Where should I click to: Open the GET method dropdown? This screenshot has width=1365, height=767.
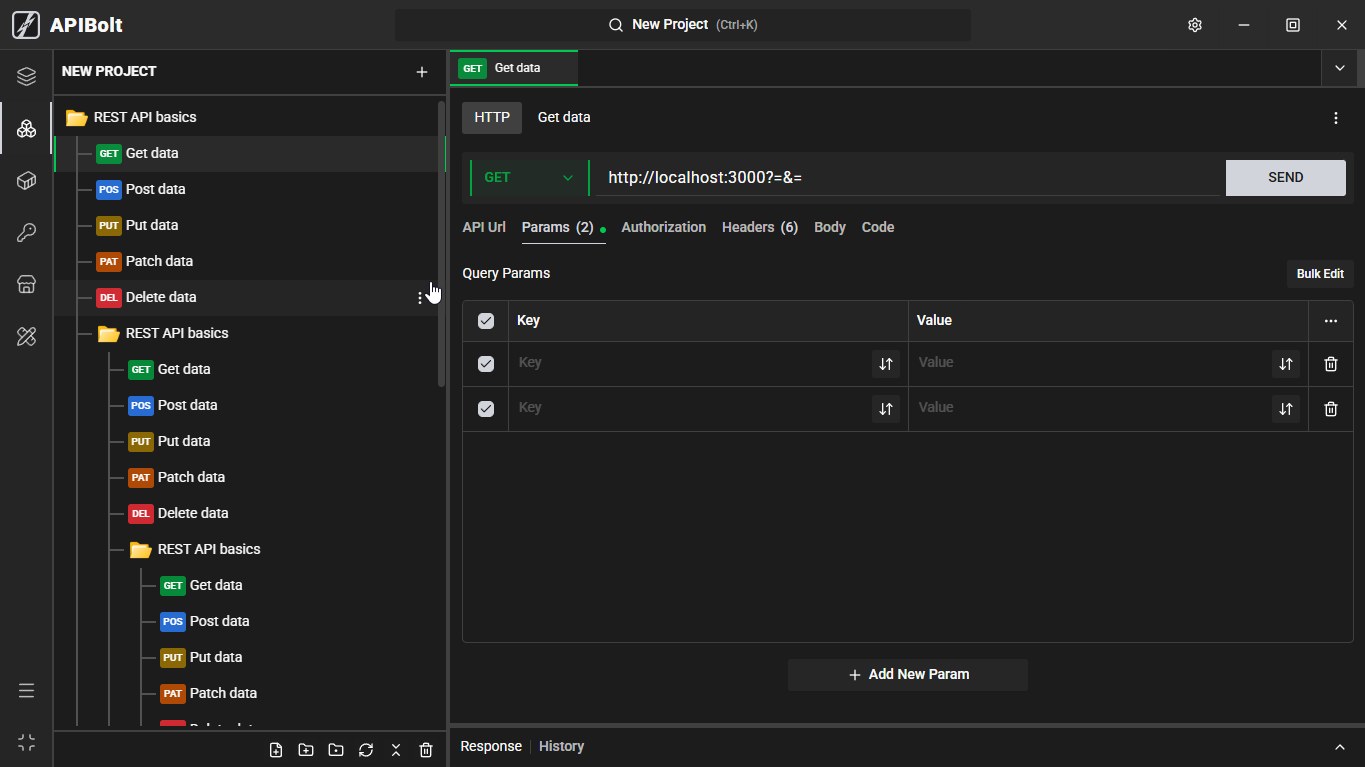pos(529,178)
